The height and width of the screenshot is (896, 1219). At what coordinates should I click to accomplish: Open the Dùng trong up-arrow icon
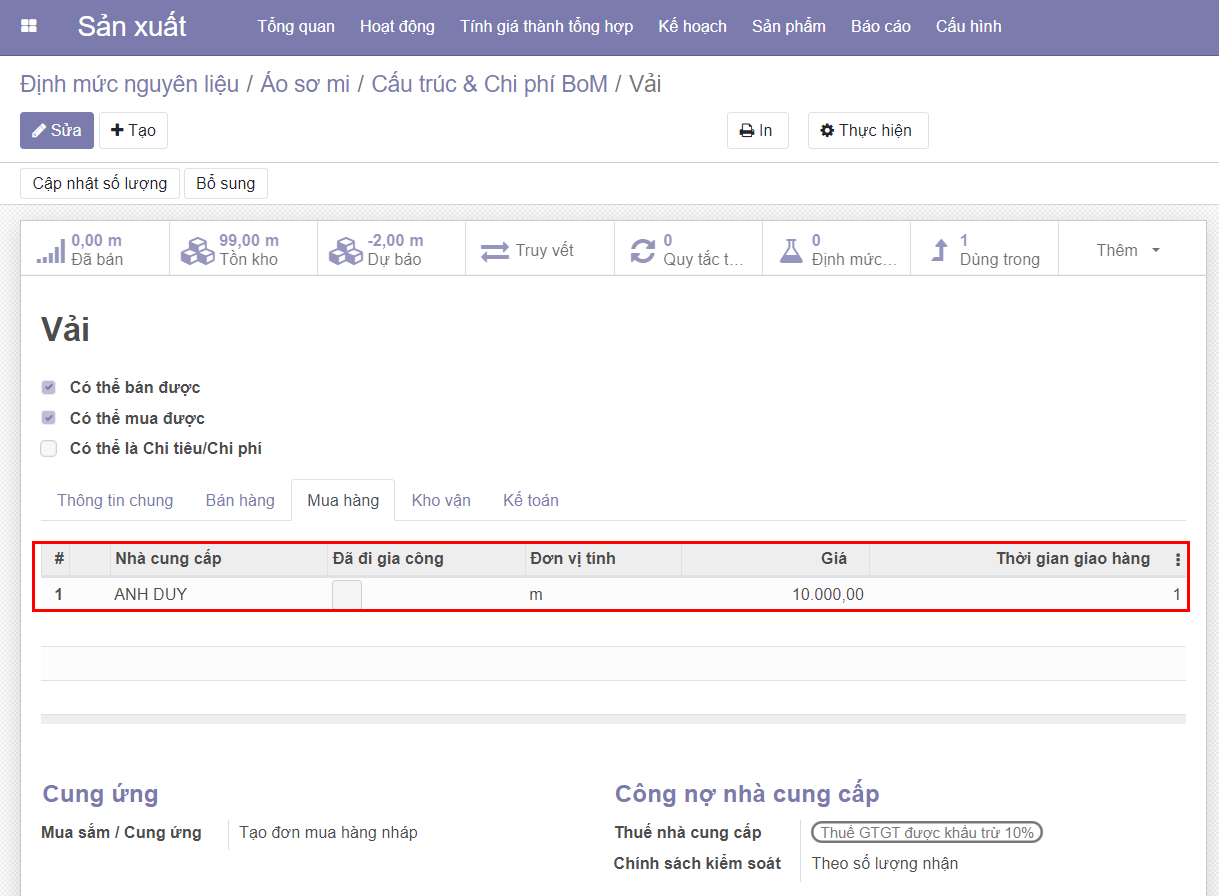tap(939, 250)
